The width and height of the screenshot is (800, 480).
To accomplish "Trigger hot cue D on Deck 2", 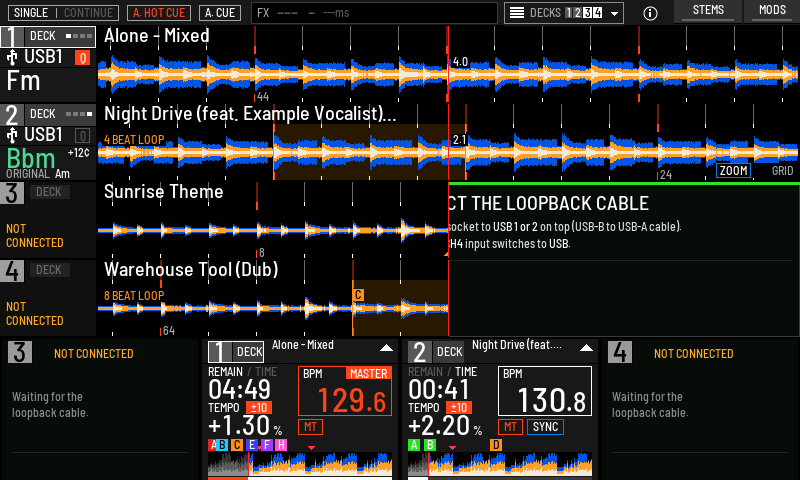I will pyautogui.click(x=496, y=445).
